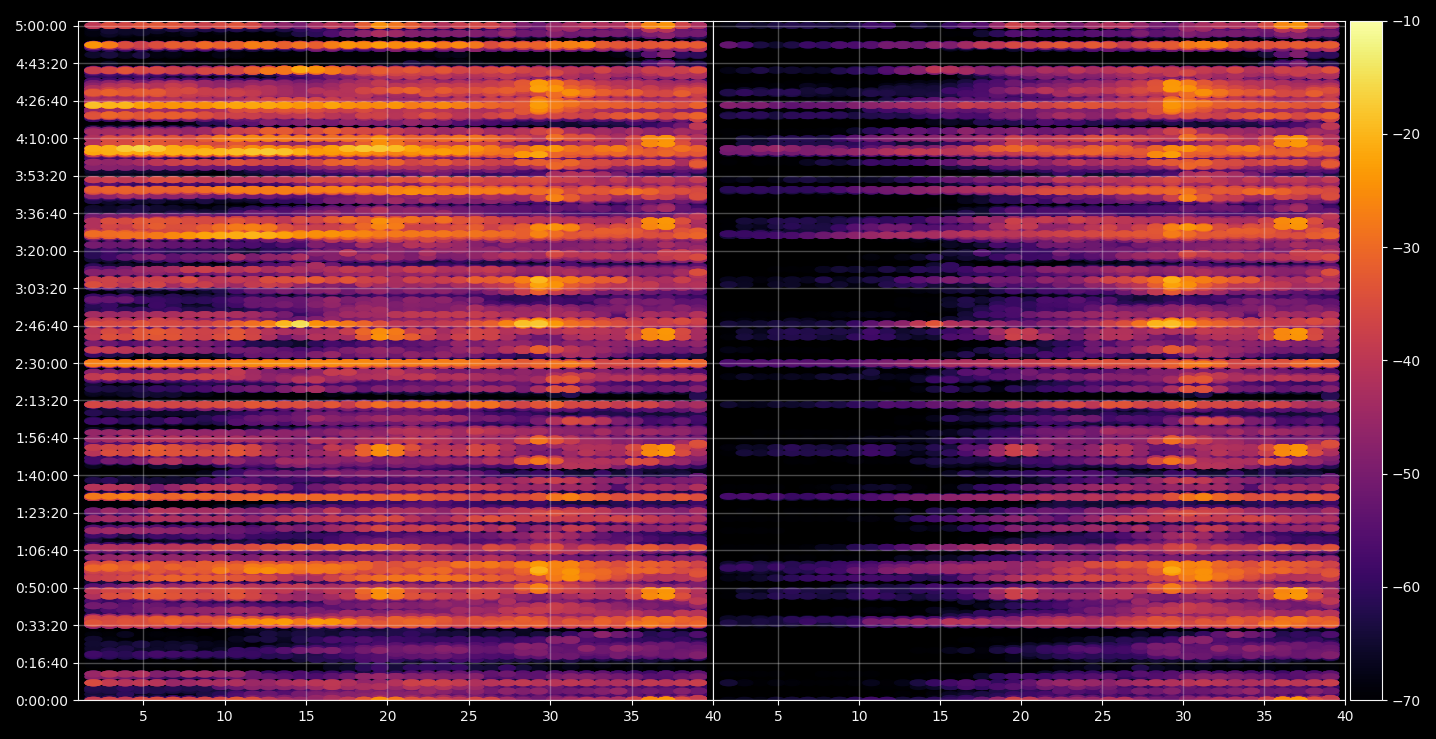The width and height of the screenshot is (1436, 739).
Task: Select x-axis label 20 of right heatmap
Action: [x=1021, y=716]
